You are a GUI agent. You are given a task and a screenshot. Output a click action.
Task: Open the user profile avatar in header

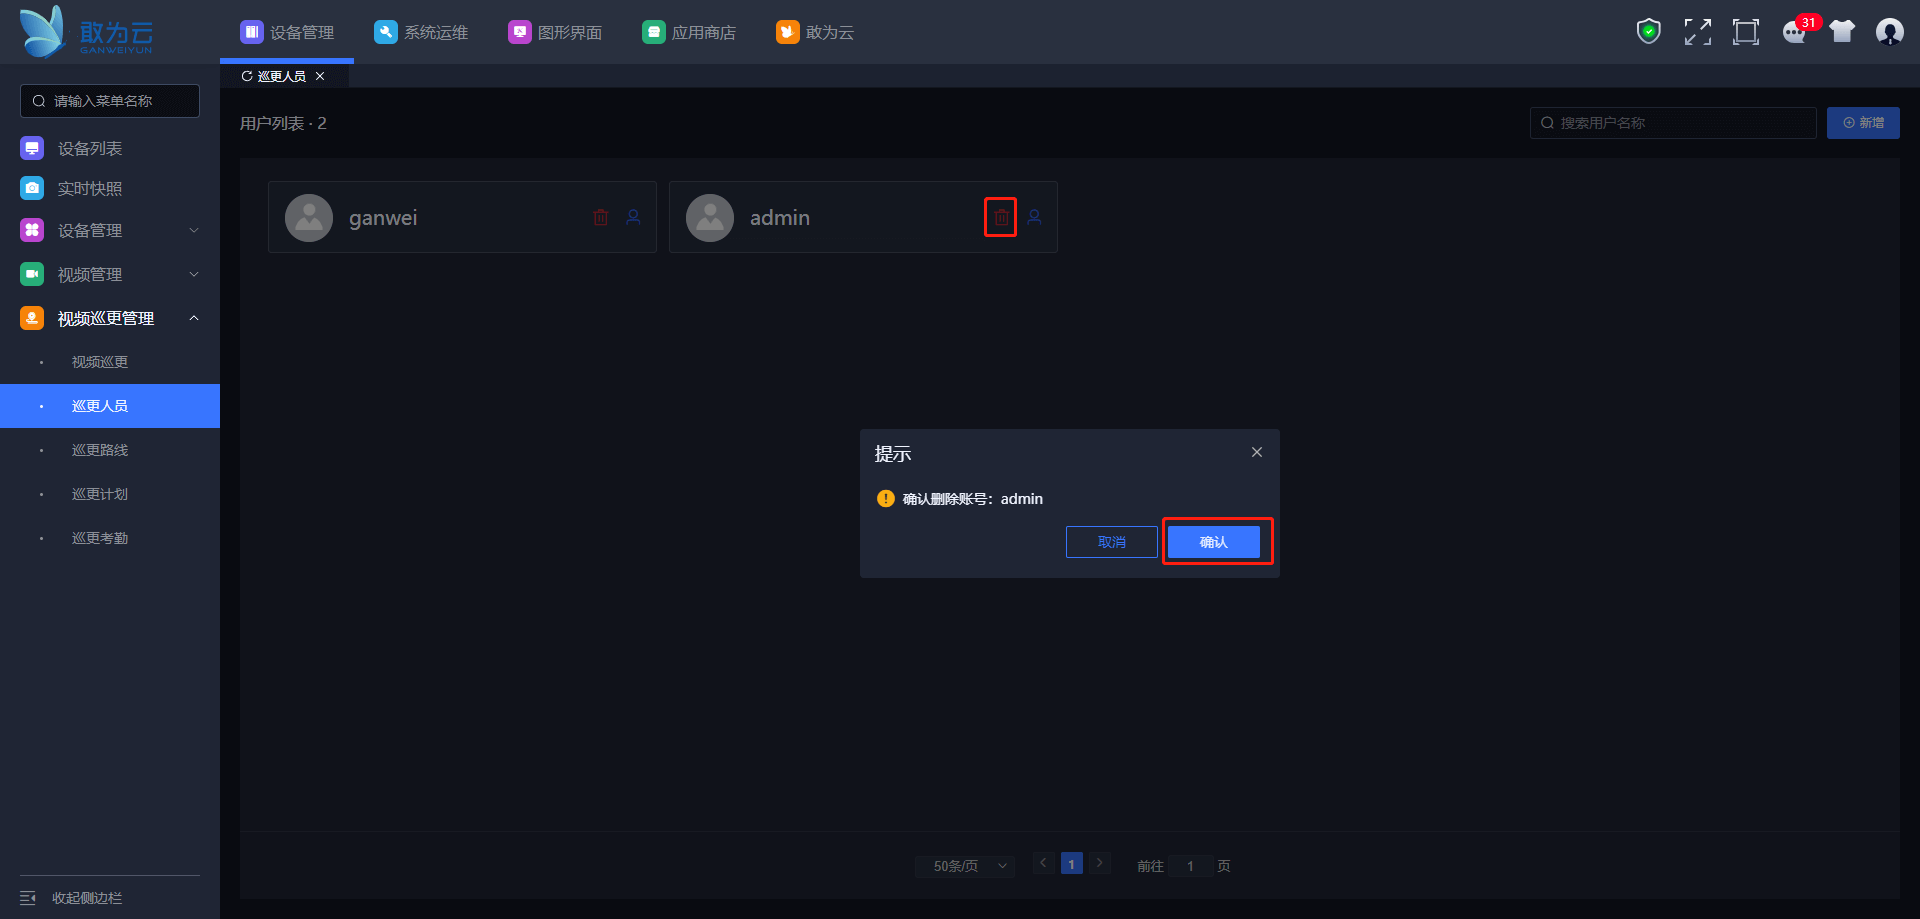click(x=1889, y=32)
